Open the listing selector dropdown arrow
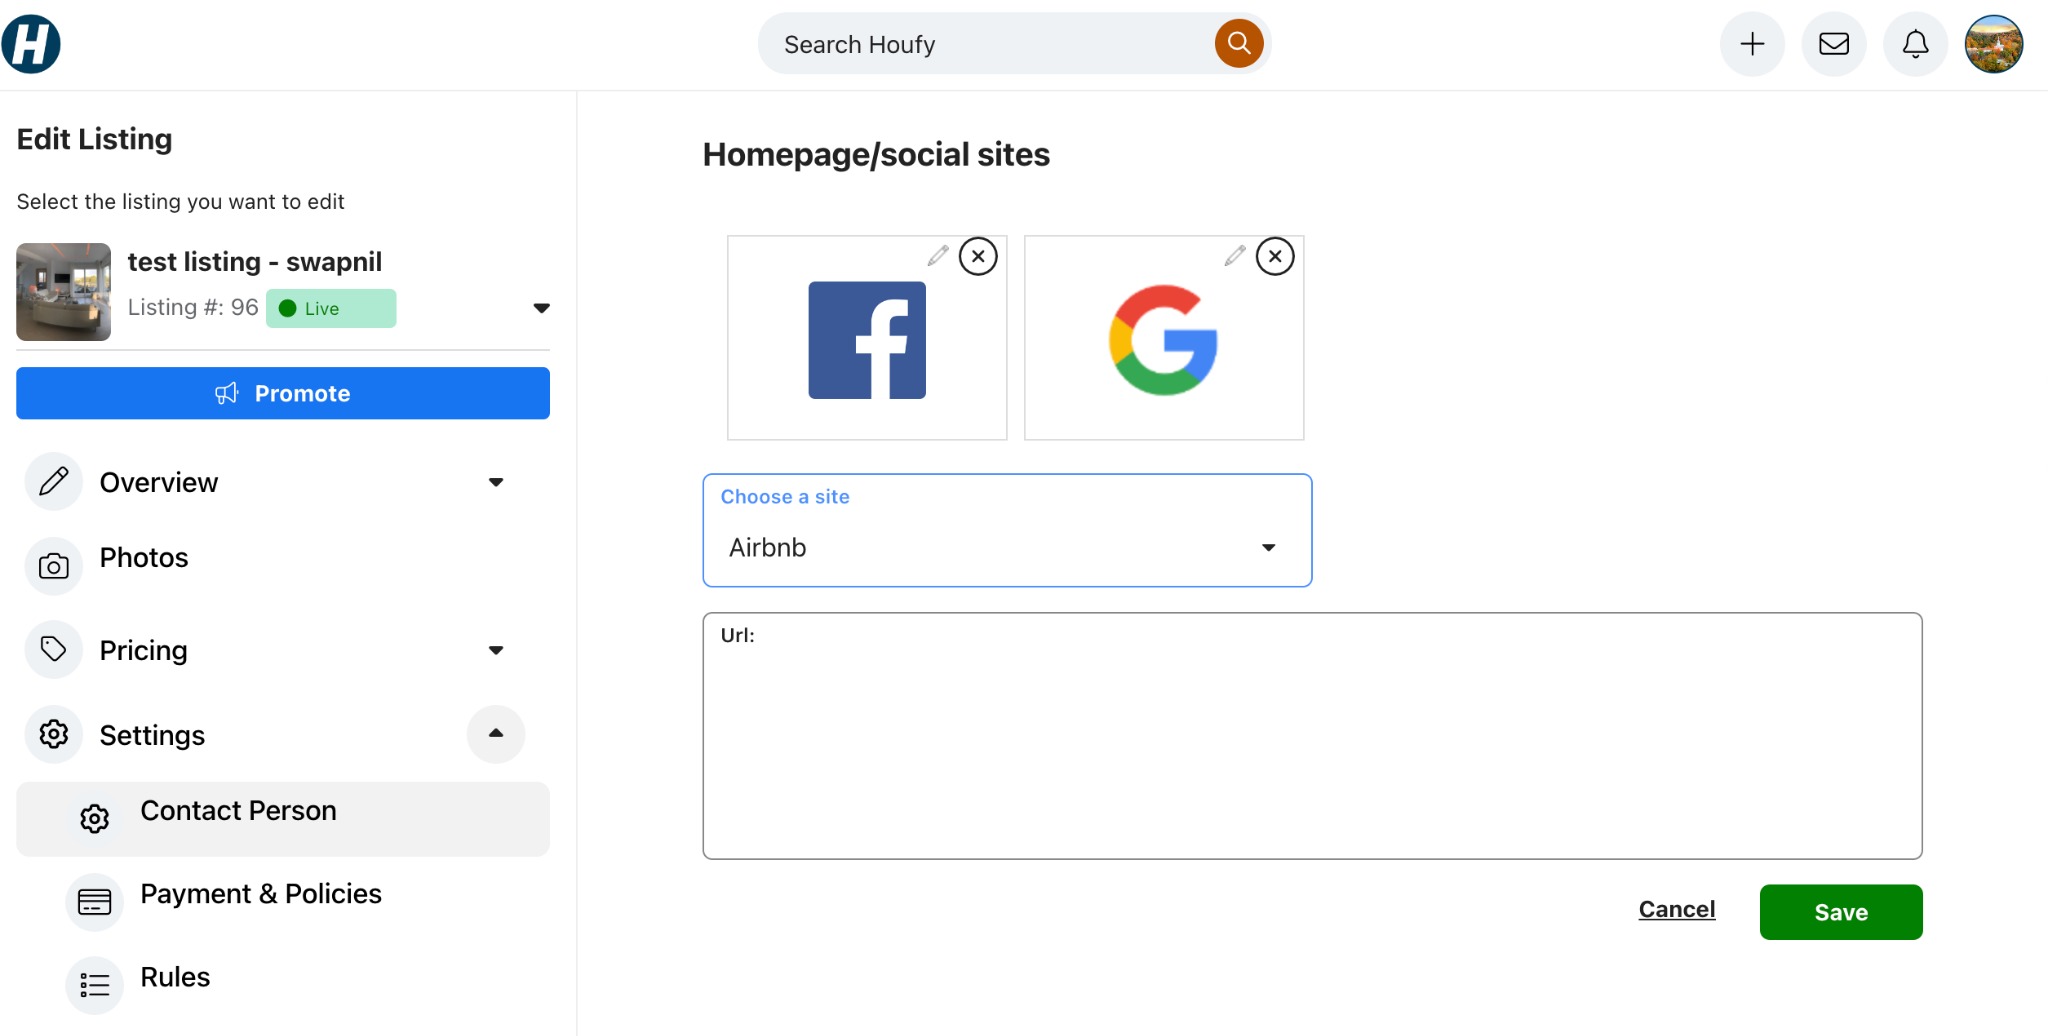 541,308
